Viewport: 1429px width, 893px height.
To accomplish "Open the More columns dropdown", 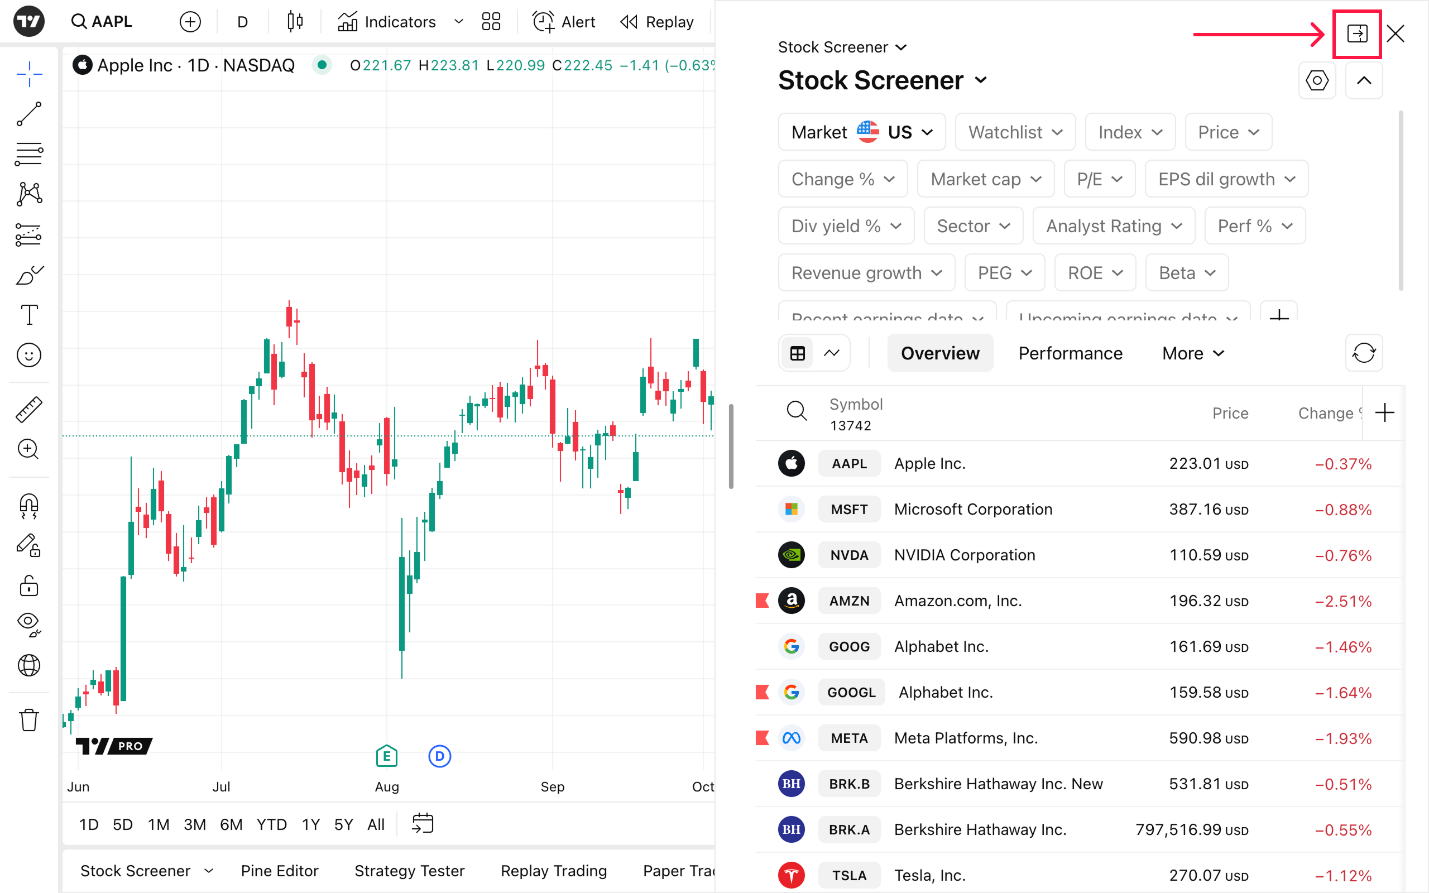I will point(1193,353).
